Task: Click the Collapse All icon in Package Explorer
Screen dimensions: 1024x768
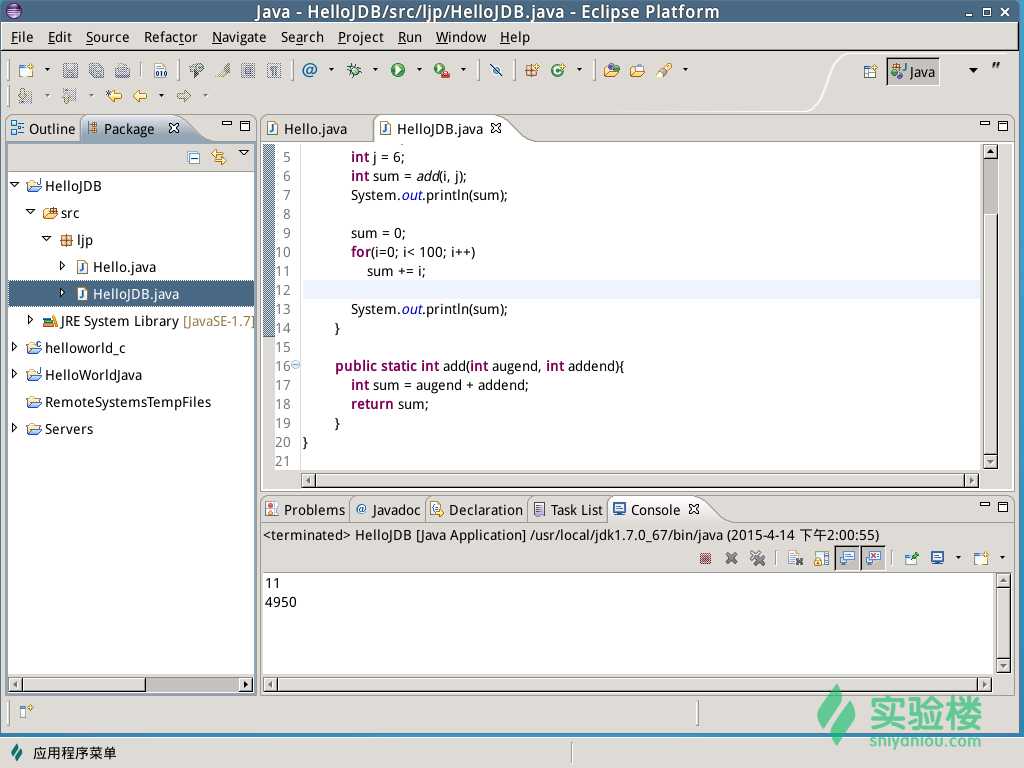Action: click(x=194, y=157)
